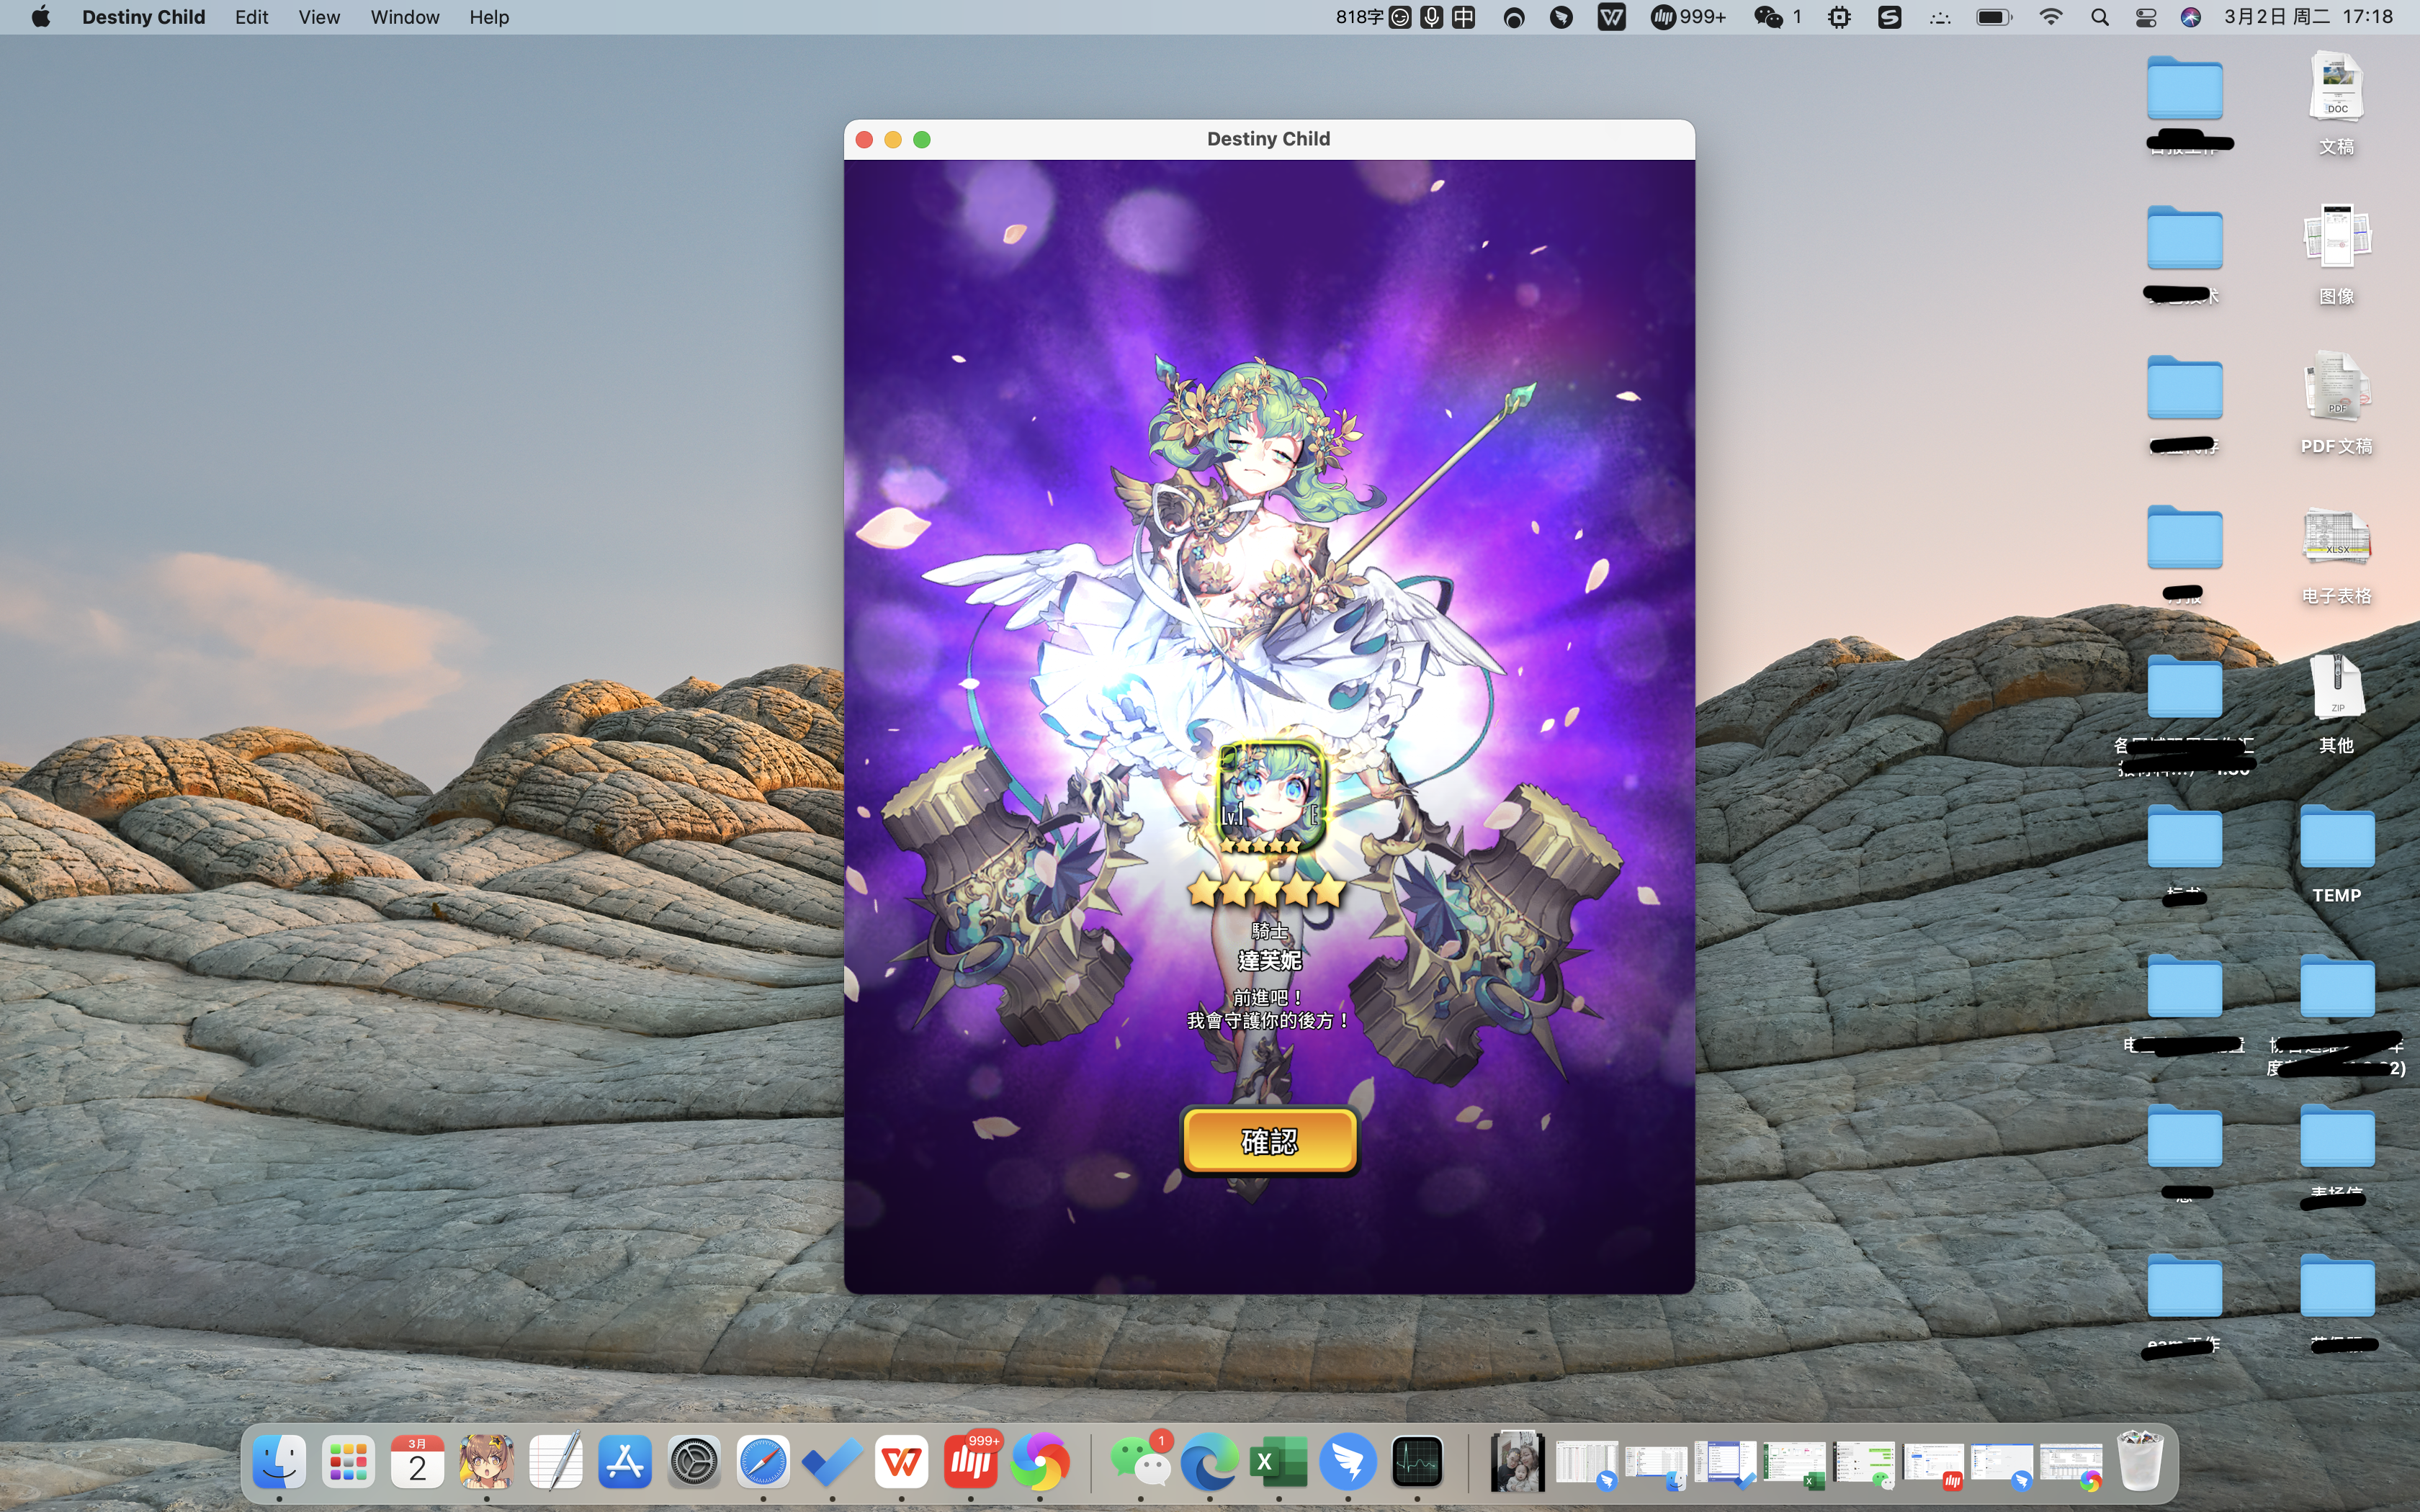Toggle the 中 Chinese input mode indicator
The image size is (2420, 1512).
pyautogui.click(x=1463, y=17)
